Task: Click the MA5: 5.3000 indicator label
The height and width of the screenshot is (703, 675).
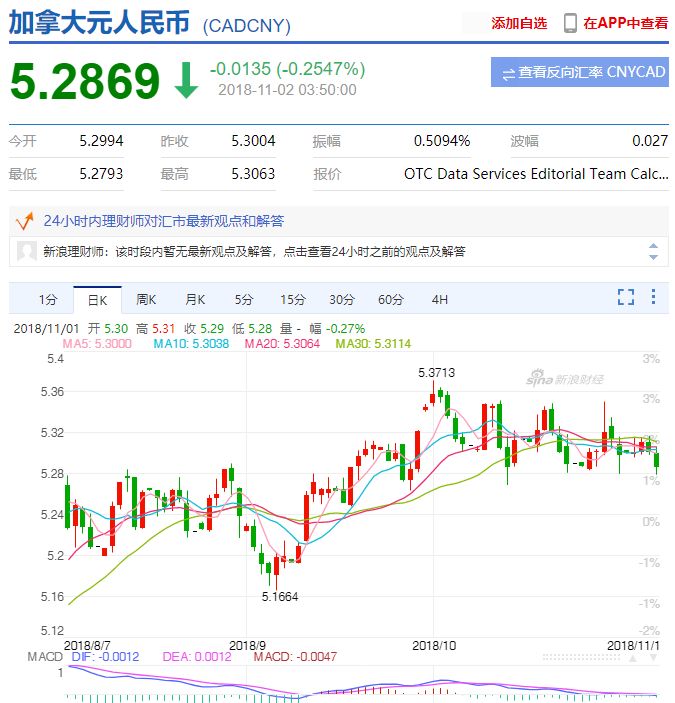Action: point(97,344)
